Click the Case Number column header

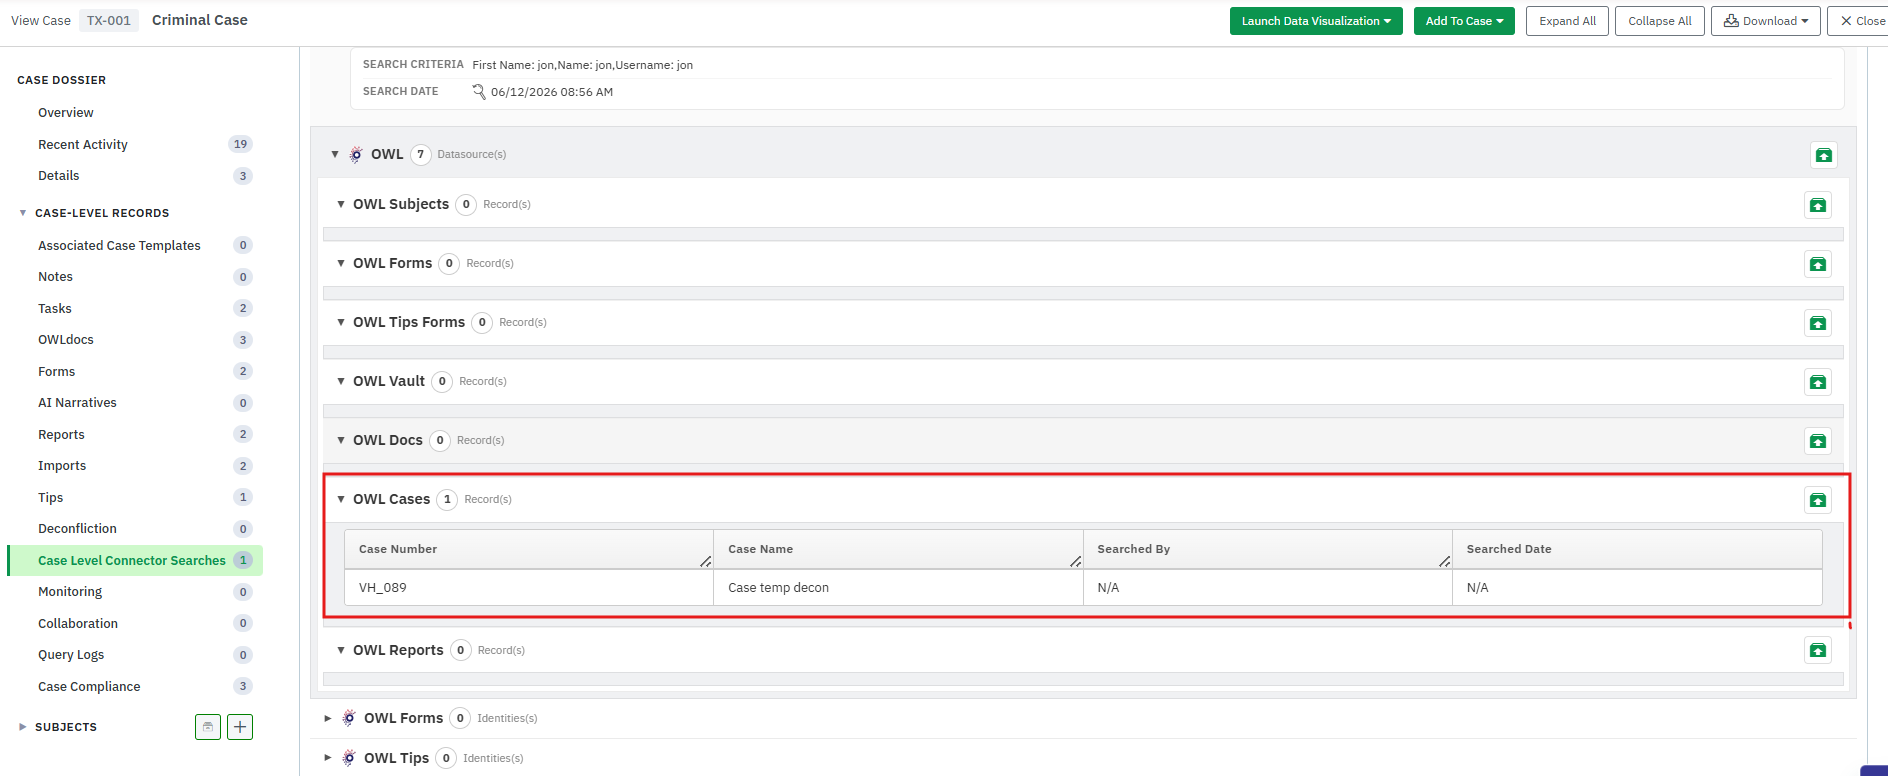529,549
